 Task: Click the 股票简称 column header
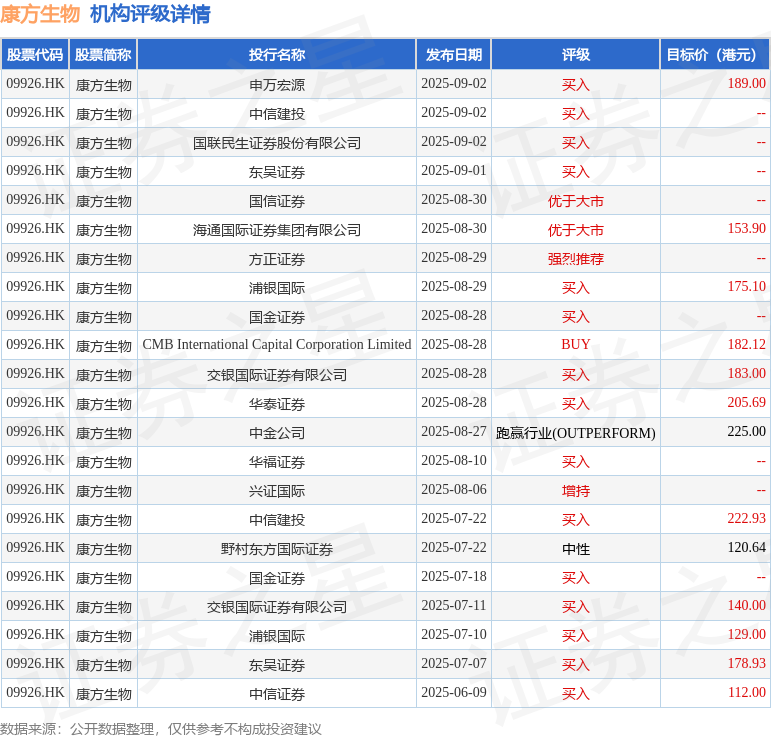[x=103, y=55]
